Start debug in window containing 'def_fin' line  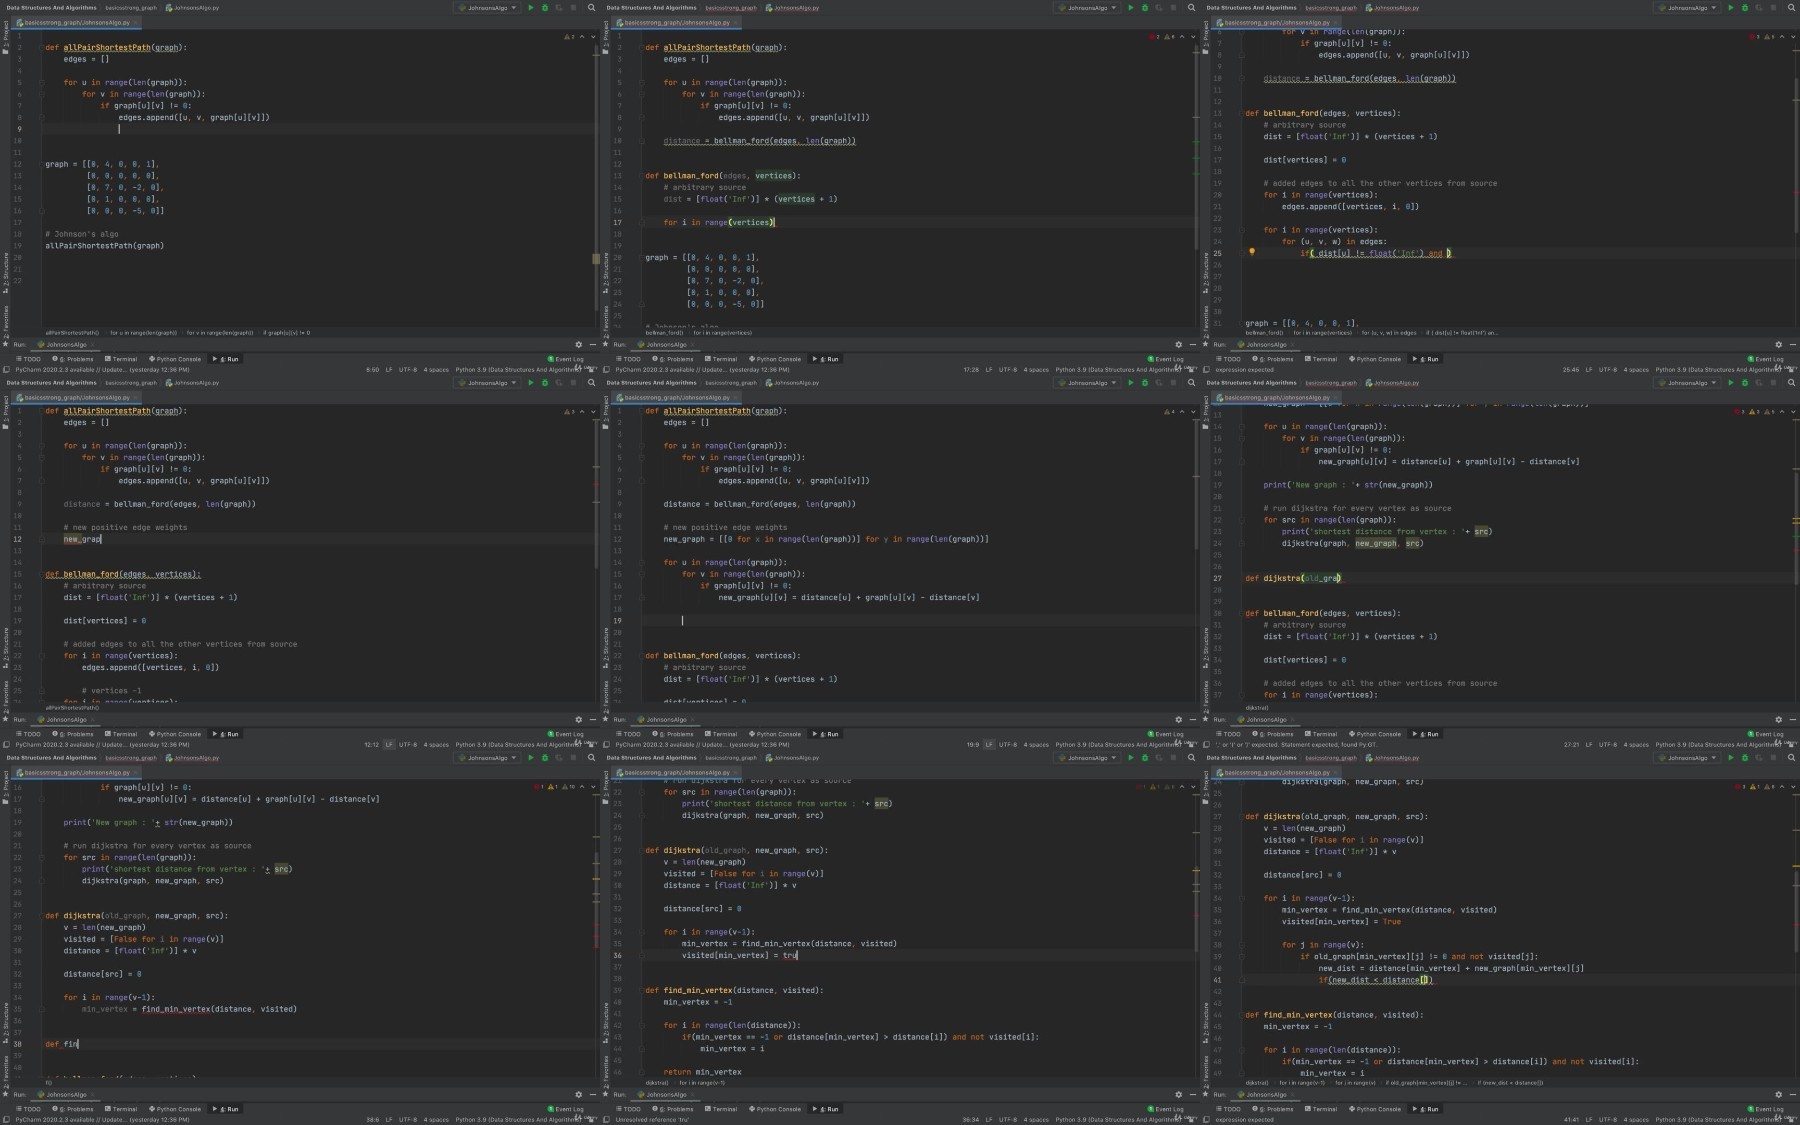click(545, 757)
